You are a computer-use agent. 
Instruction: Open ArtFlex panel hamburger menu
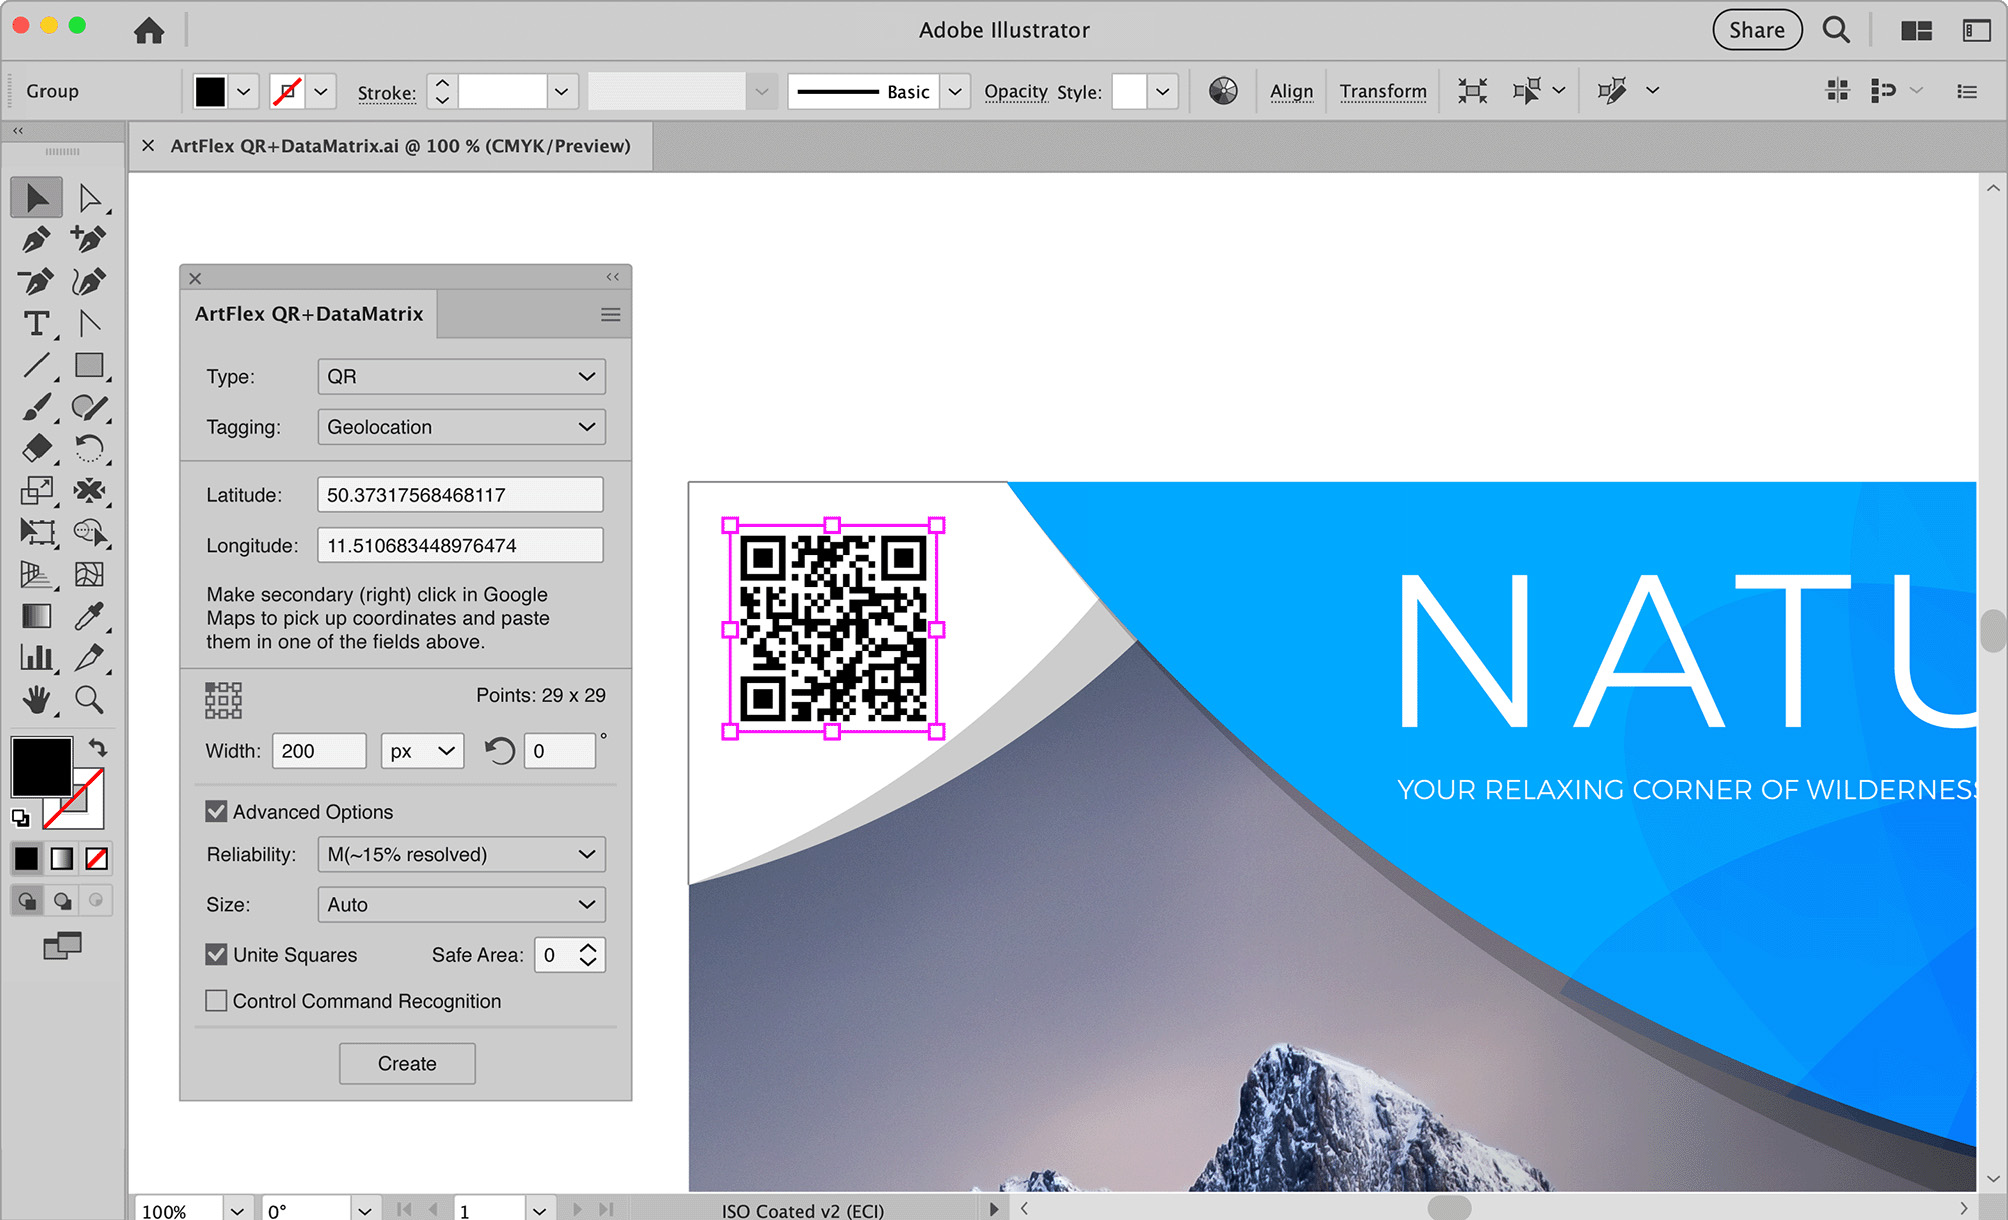(610, 315)
